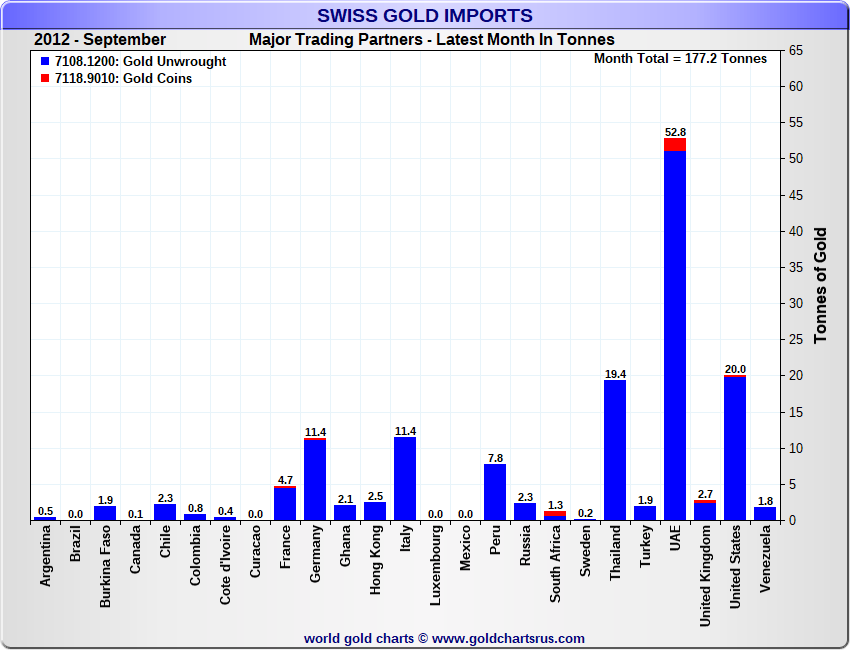Screen dimensions: 850x650
Task: Click the blue Gold Unwrought legend square
Action: 45,62
